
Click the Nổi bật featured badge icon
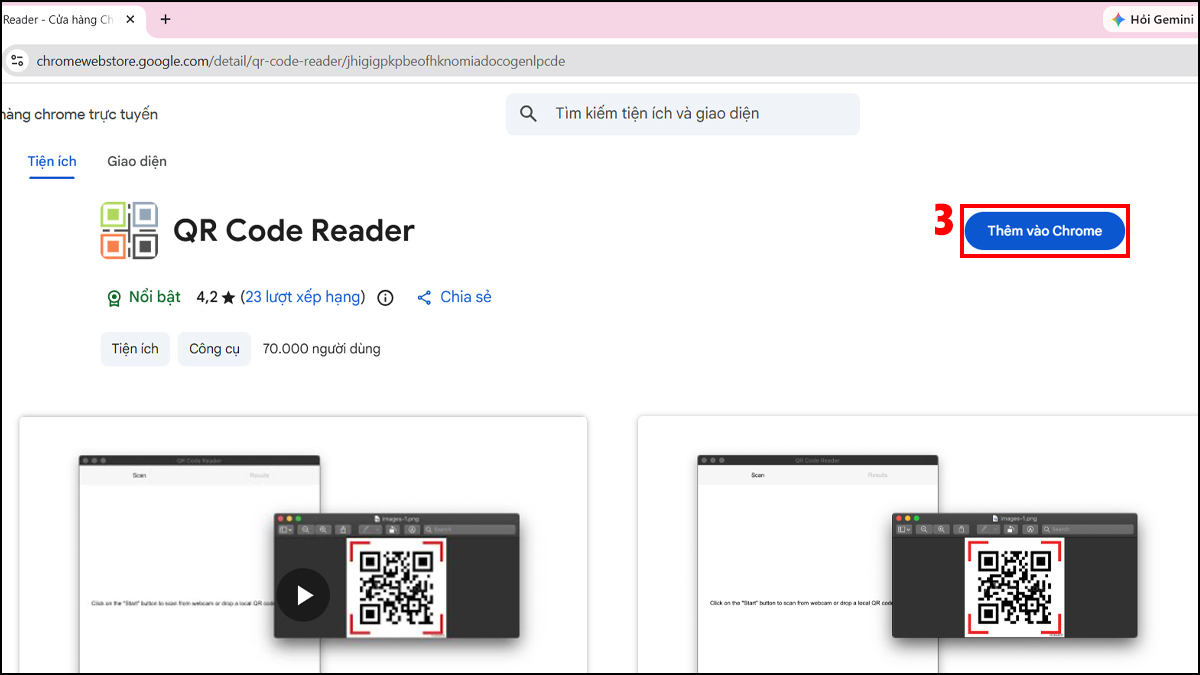pos(114,298)
